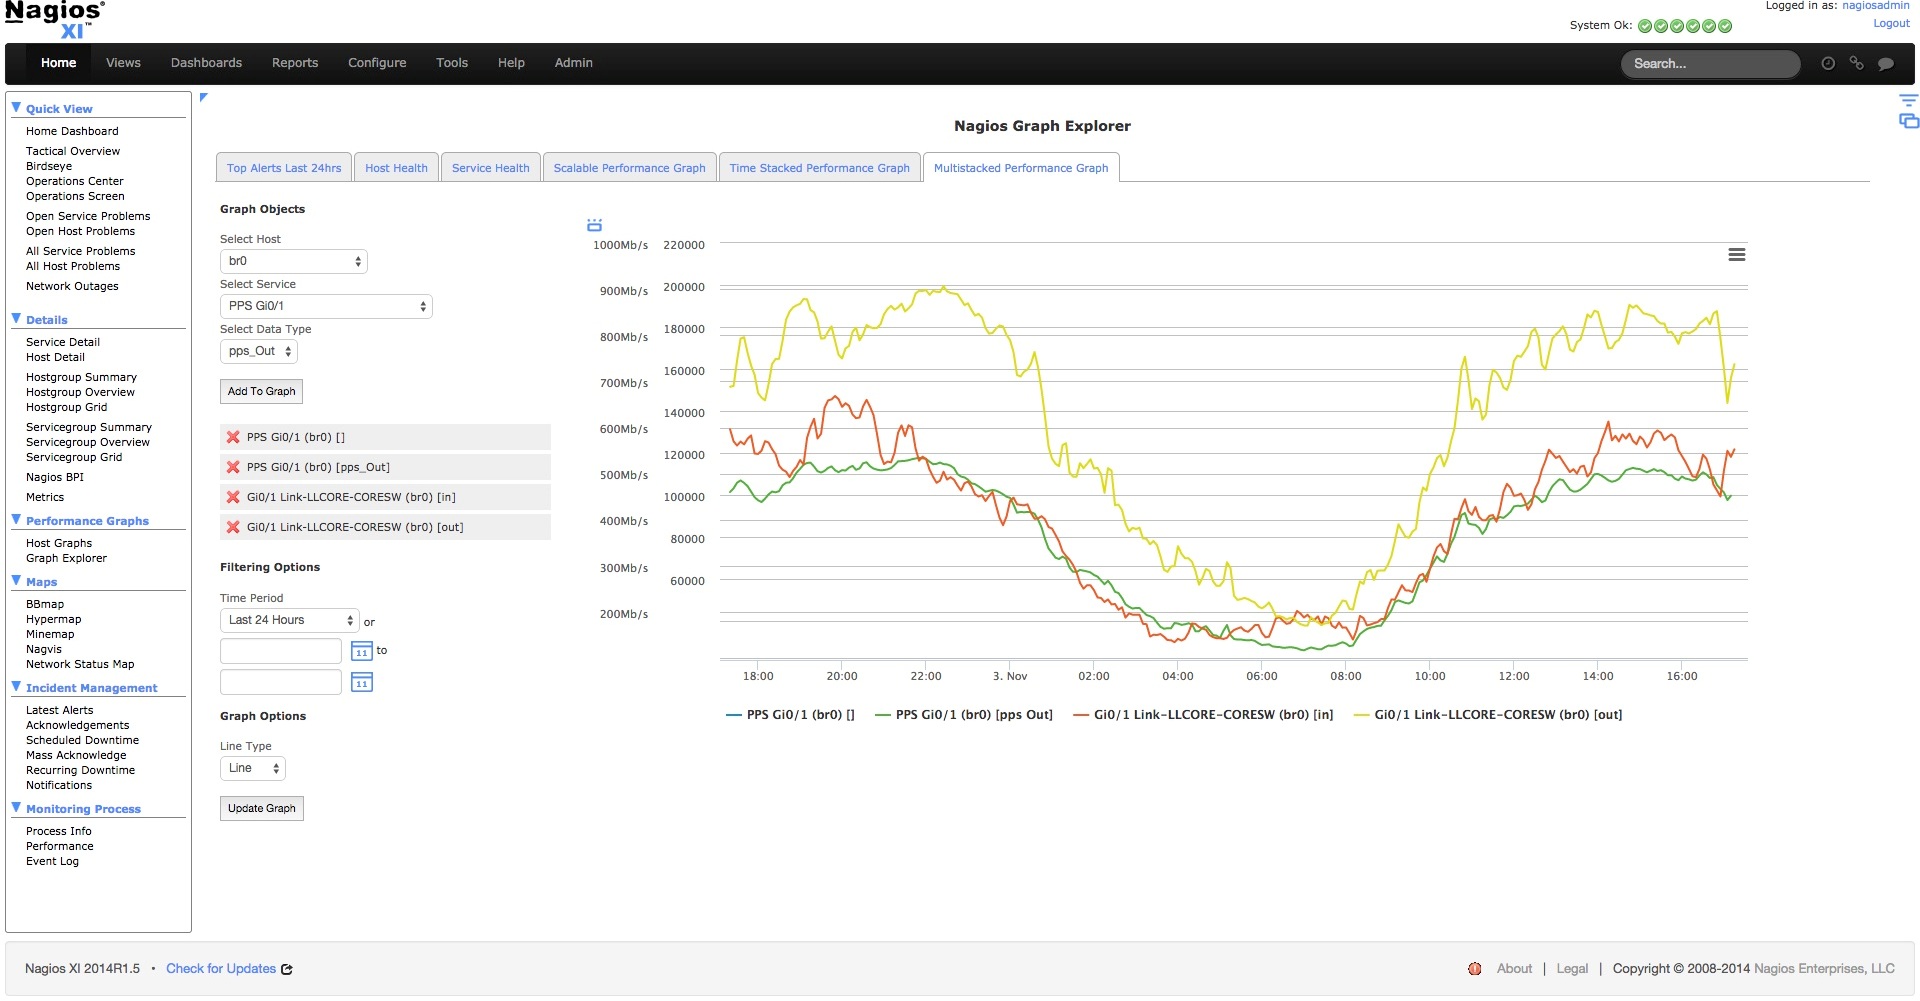Click the Update Graph button
The height and width of the screenshot is (1001, 1920).
[x=261, y=809]
